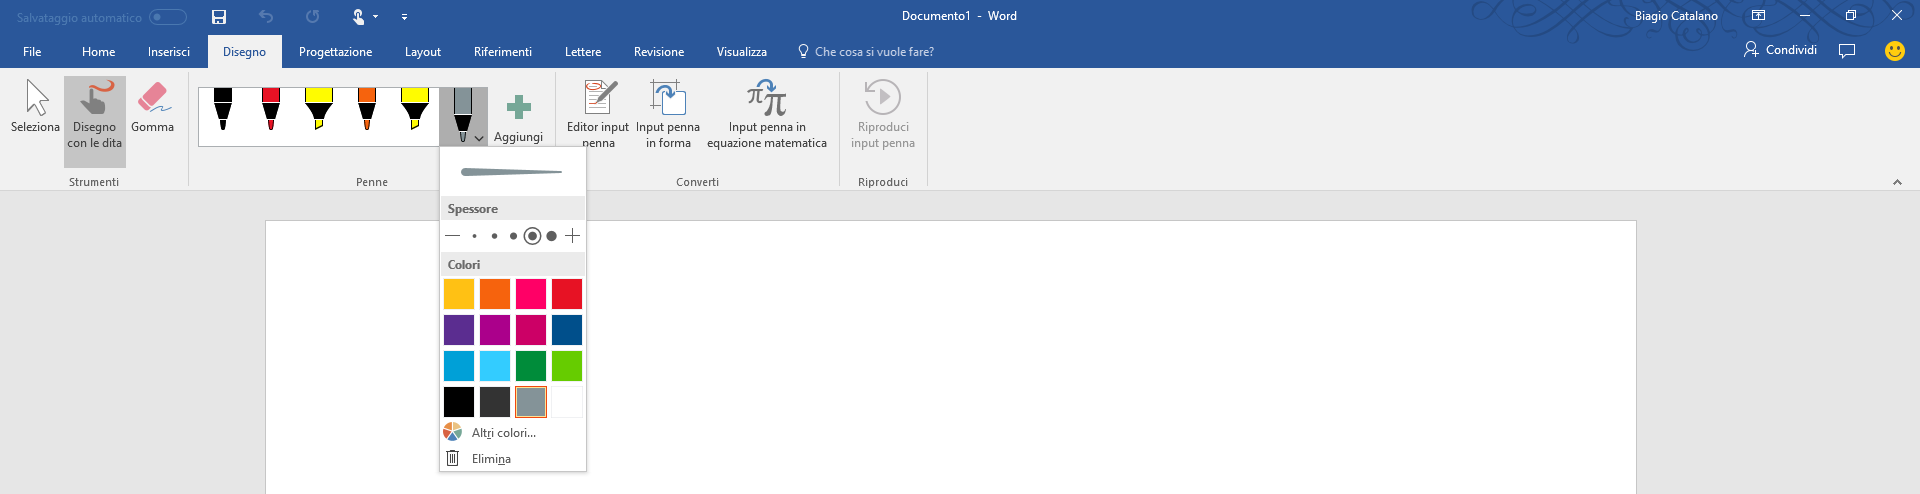Choose the smallest thickness dot
Viewport: 1920px width, 494px height.
[x=474, y=236]
